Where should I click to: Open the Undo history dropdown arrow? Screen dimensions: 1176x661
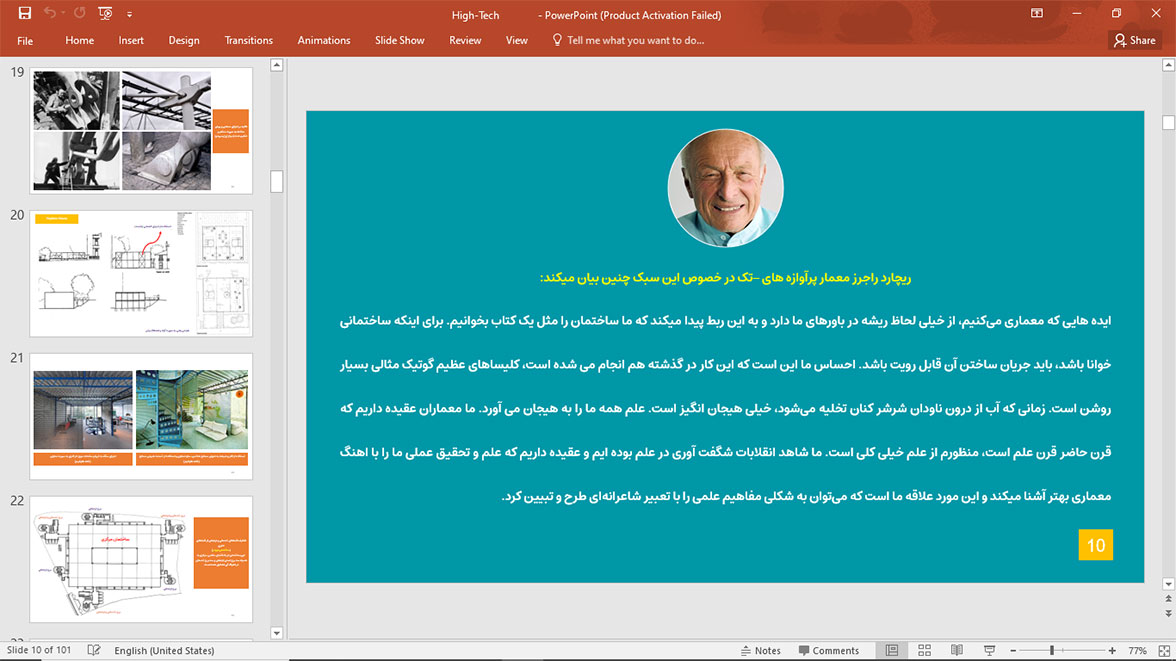pyautogui.click(x=63, y=14)
